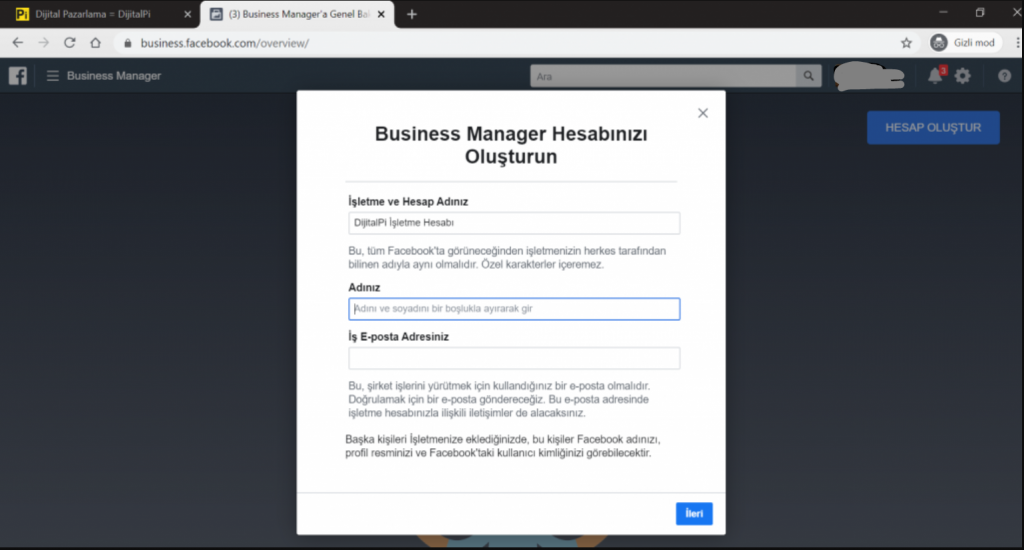This screenshot has height=550, width=1024.
Task: Open the help question mark icon
Action: point(1004,76)
